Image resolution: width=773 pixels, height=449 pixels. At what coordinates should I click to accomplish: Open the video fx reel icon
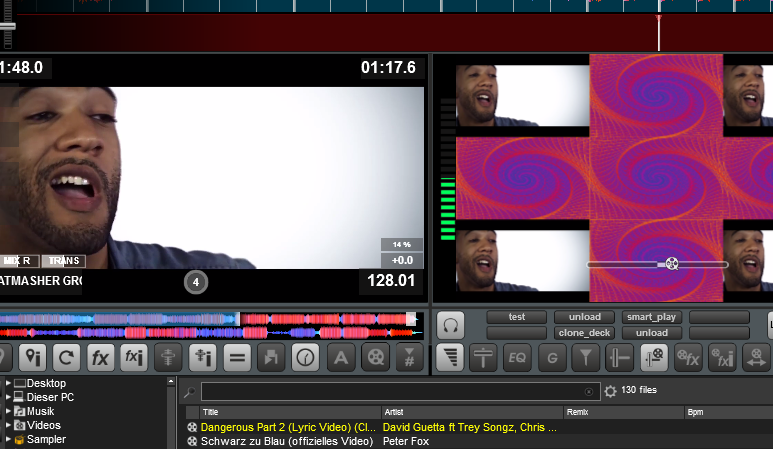[x=688, y=357]
